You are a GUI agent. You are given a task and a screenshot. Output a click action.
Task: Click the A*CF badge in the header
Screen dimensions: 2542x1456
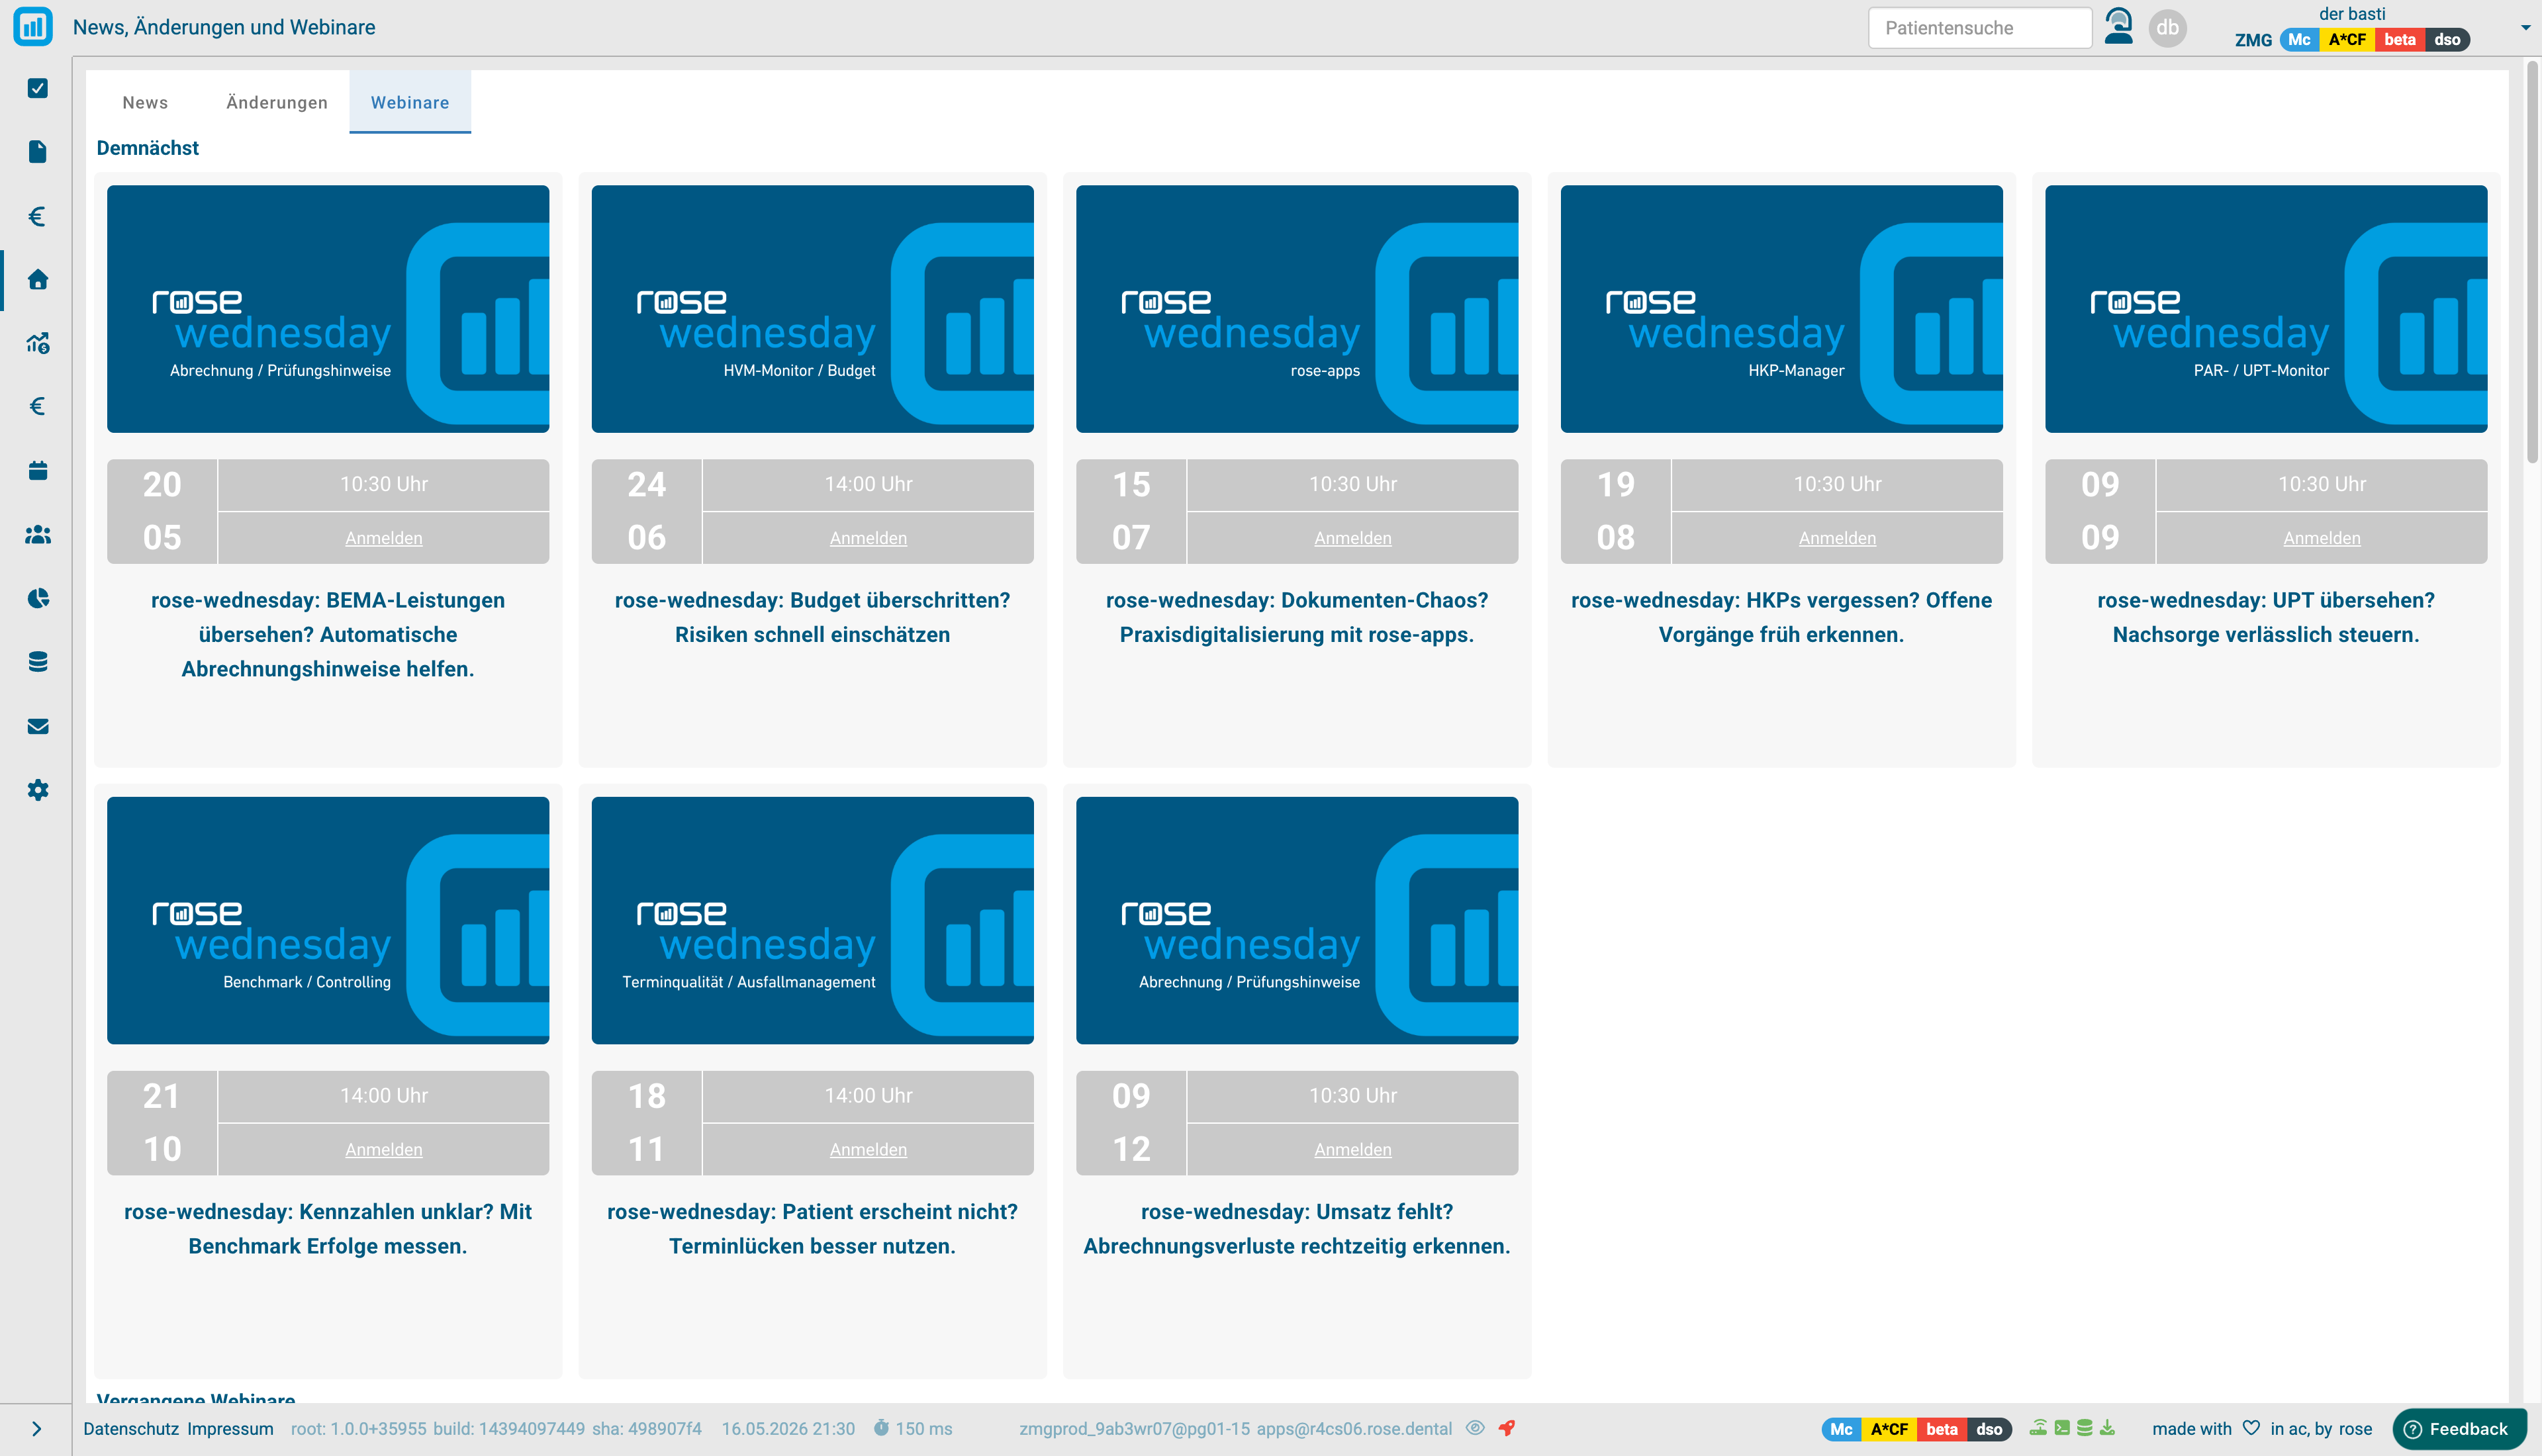[x=2347, y=40]
